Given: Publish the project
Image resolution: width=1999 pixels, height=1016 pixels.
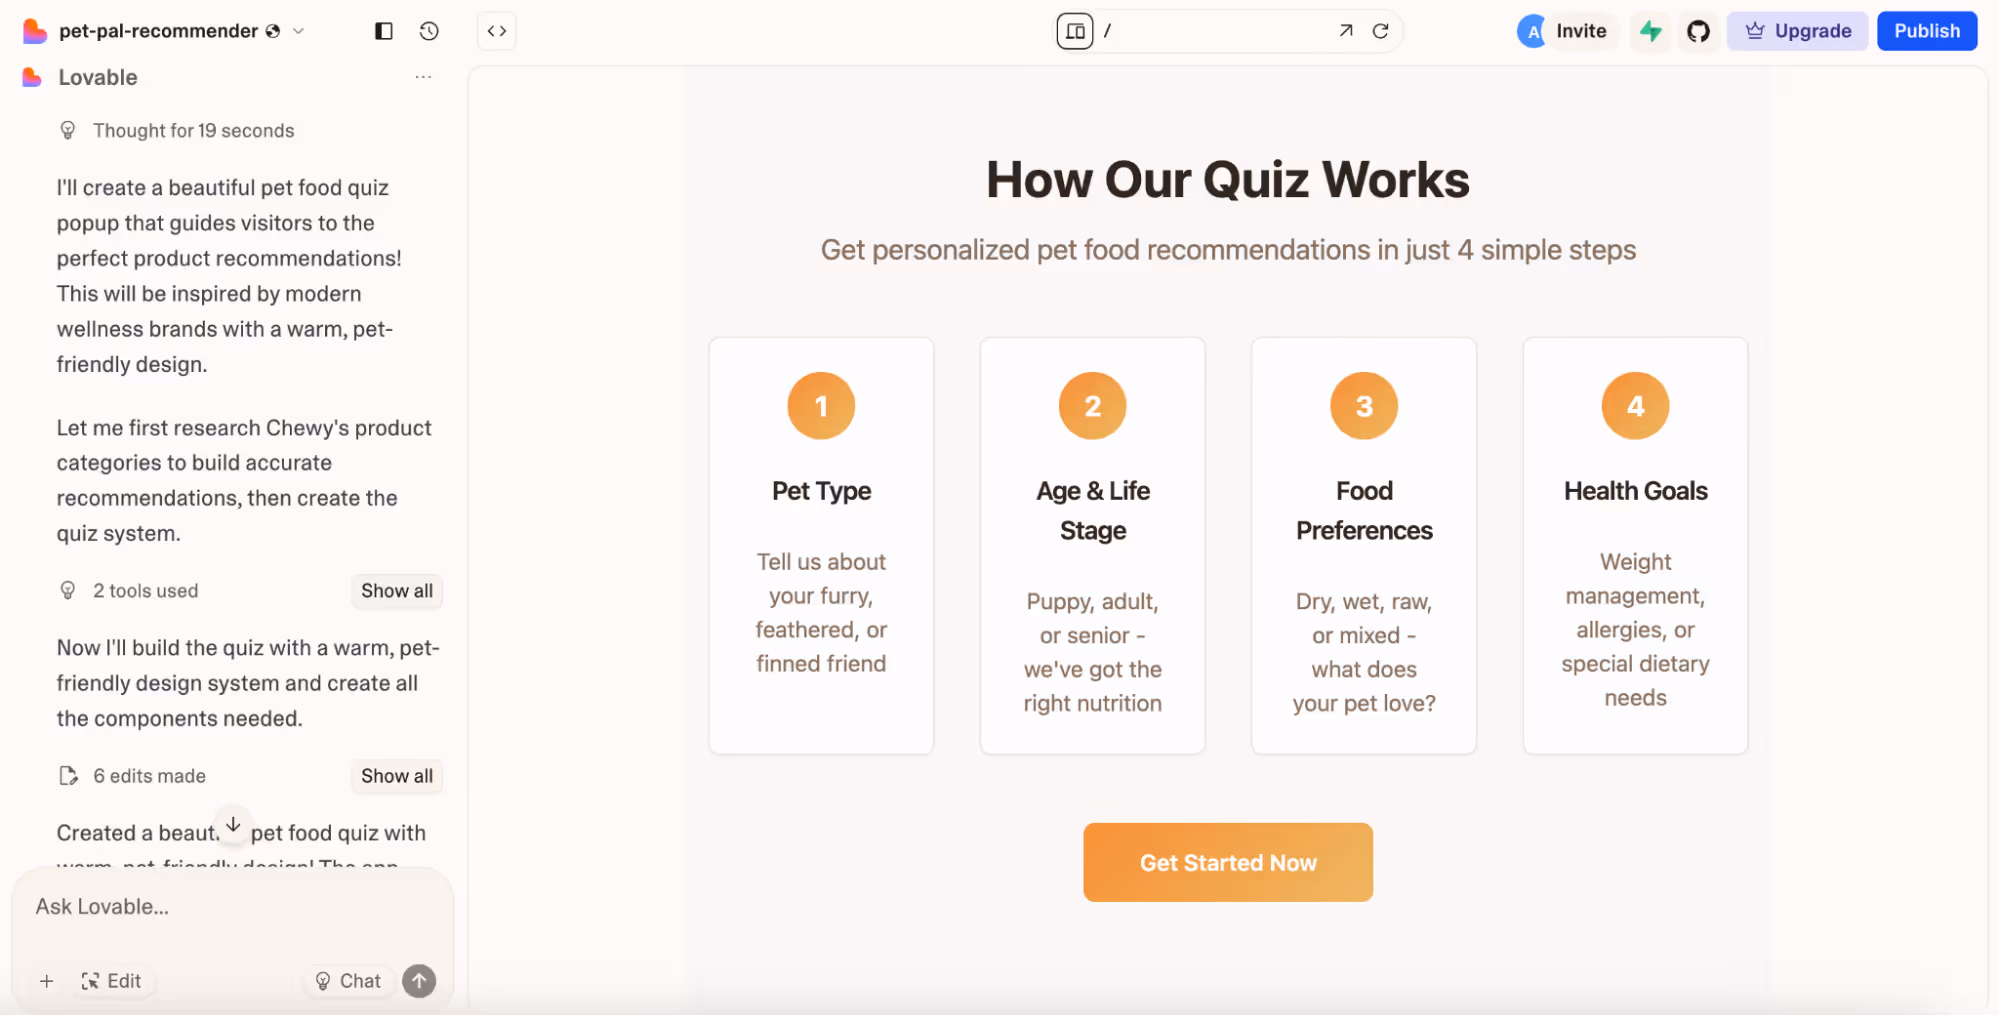Looking at the screenshot, I should pos(1926,31).
